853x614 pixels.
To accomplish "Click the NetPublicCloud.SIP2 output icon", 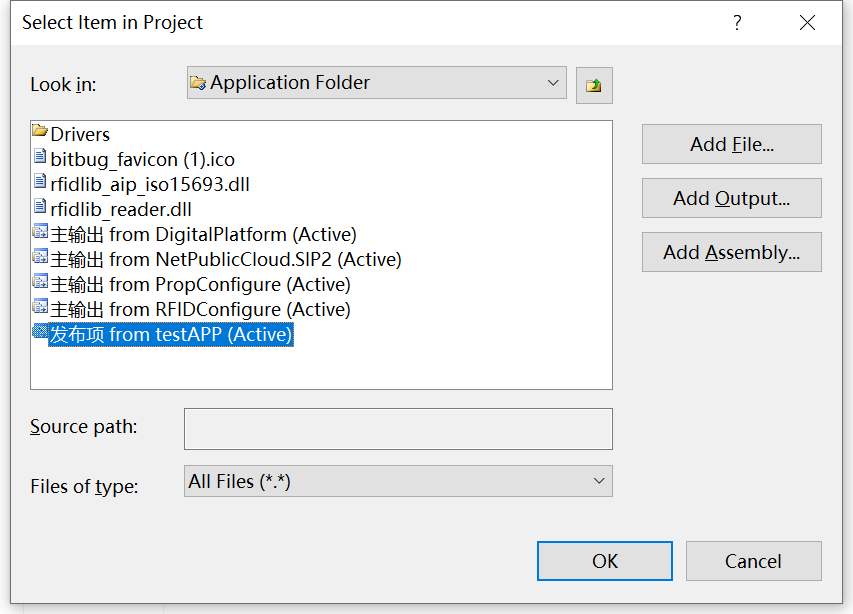I will pyautogui.click(x=40, y=258).
